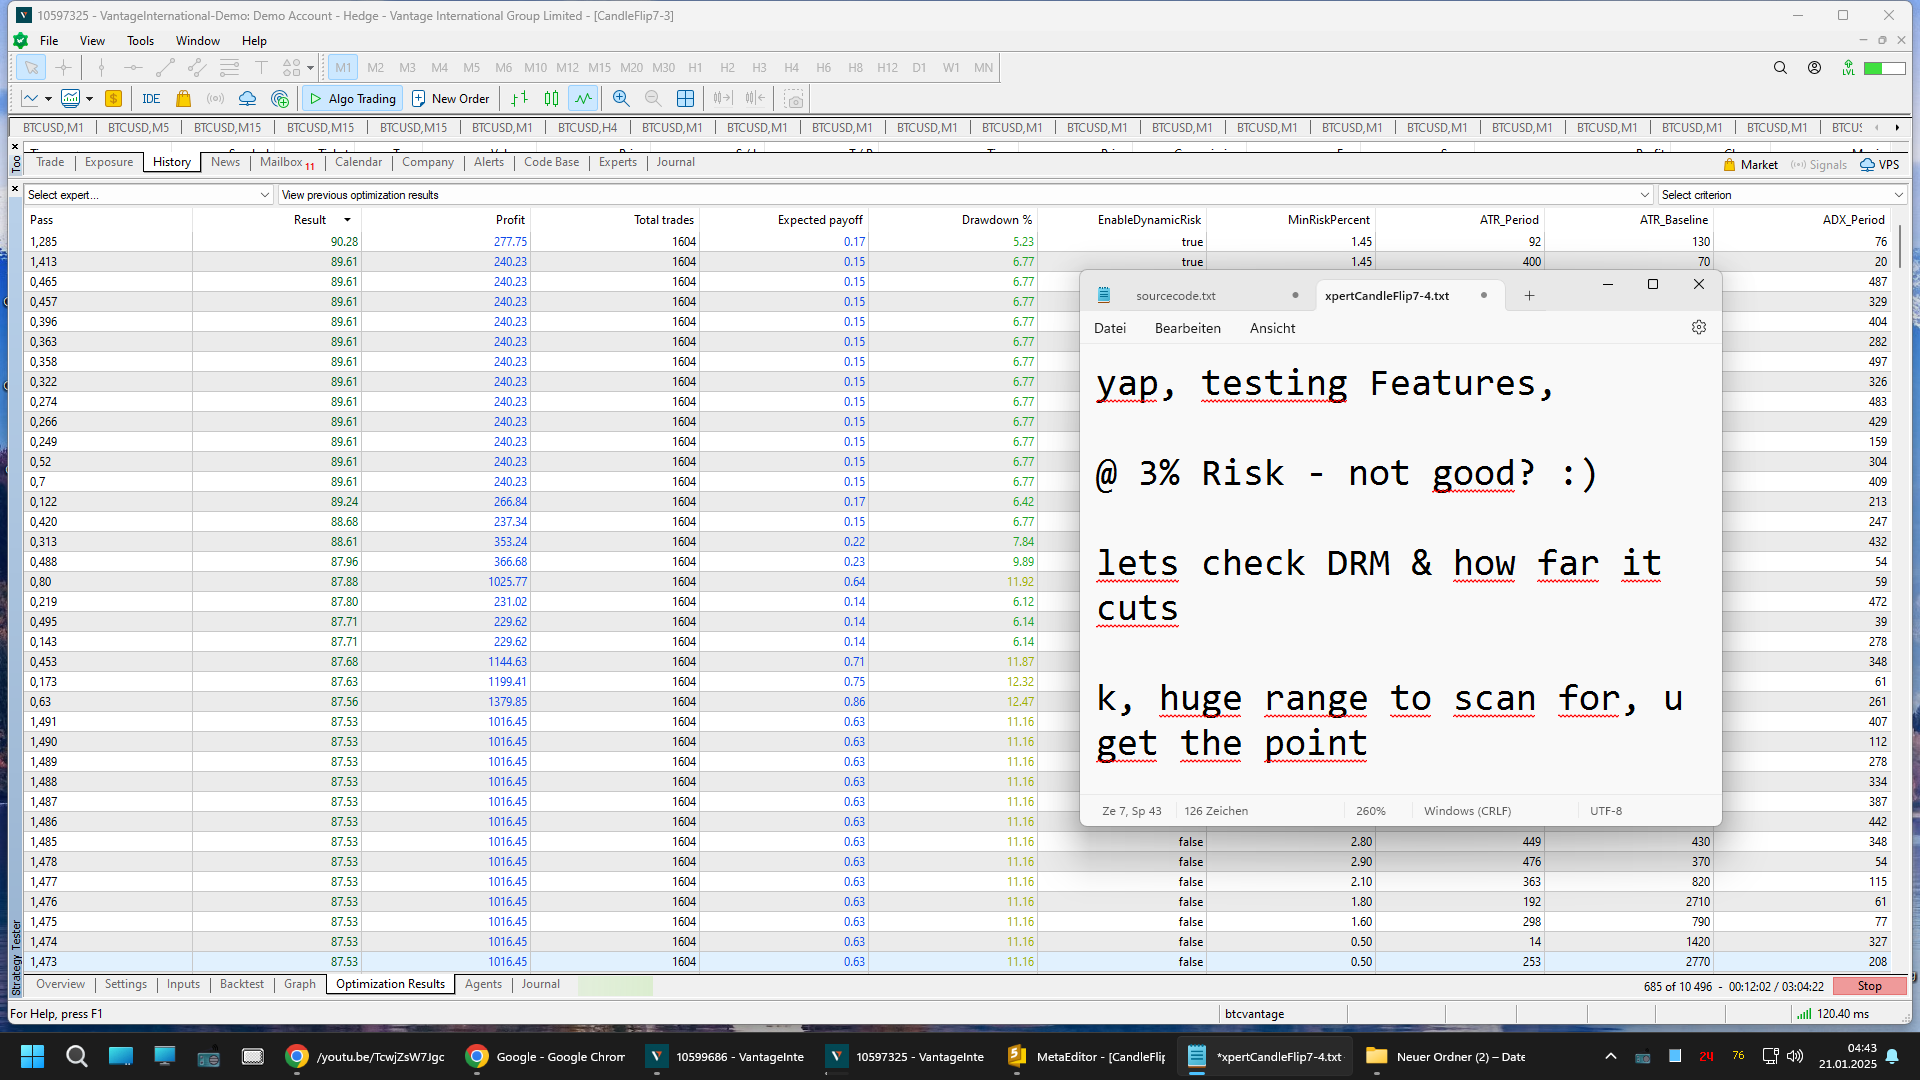1920x1080 pixels.
Task: Open the Tools menu
Action: click(x=140, y=41)
